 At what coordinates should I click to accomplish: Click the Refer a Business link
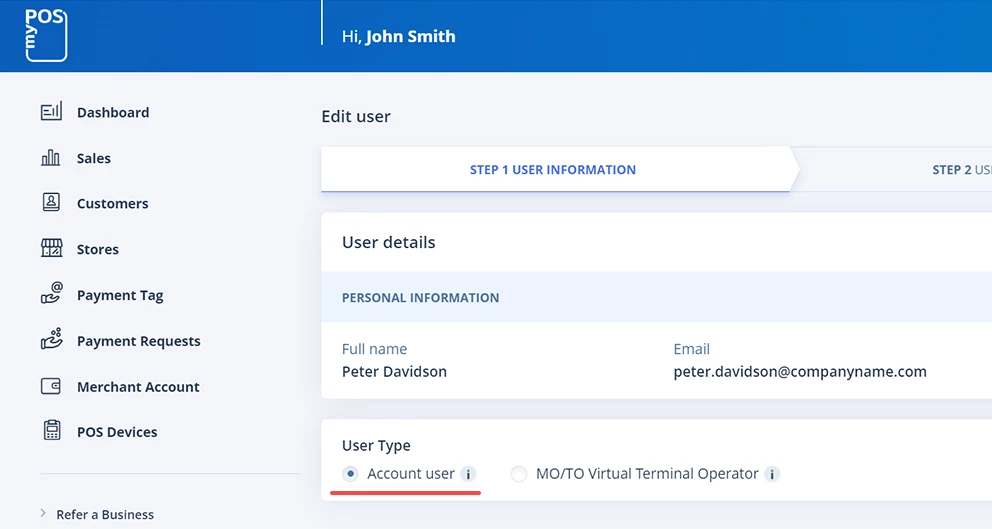point(105,514)
